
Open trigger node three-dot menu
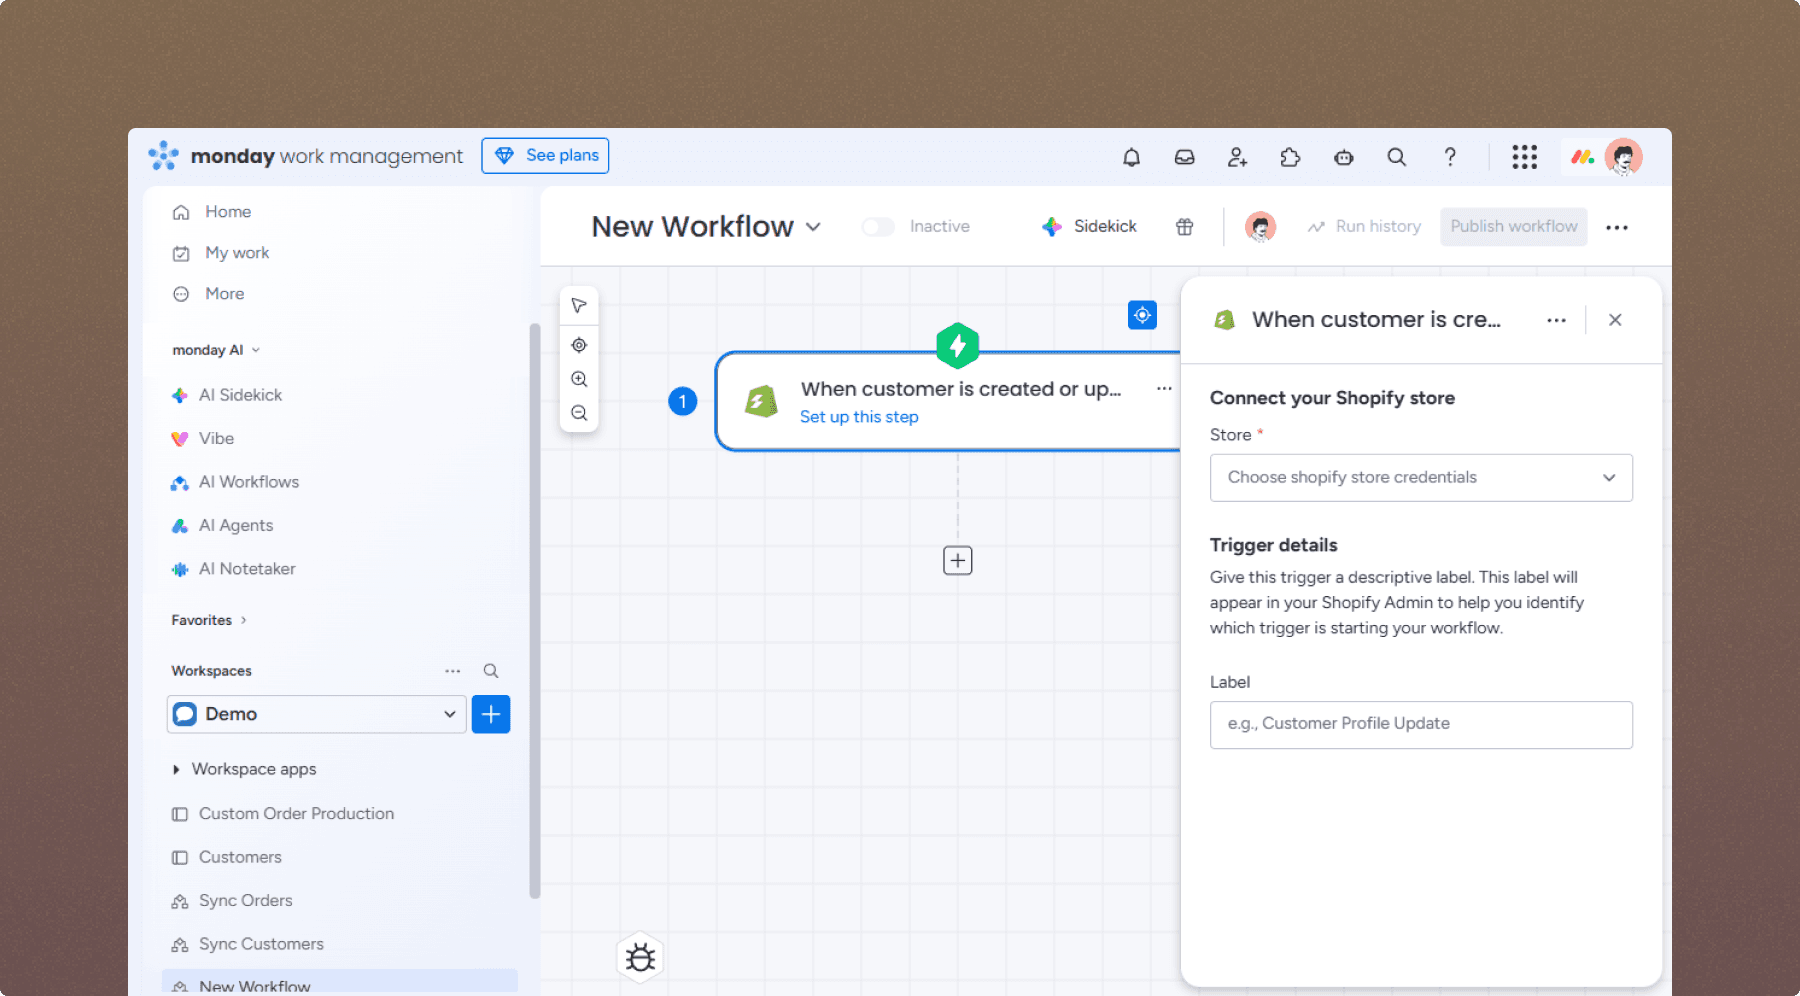click(x=1164, y=389)
